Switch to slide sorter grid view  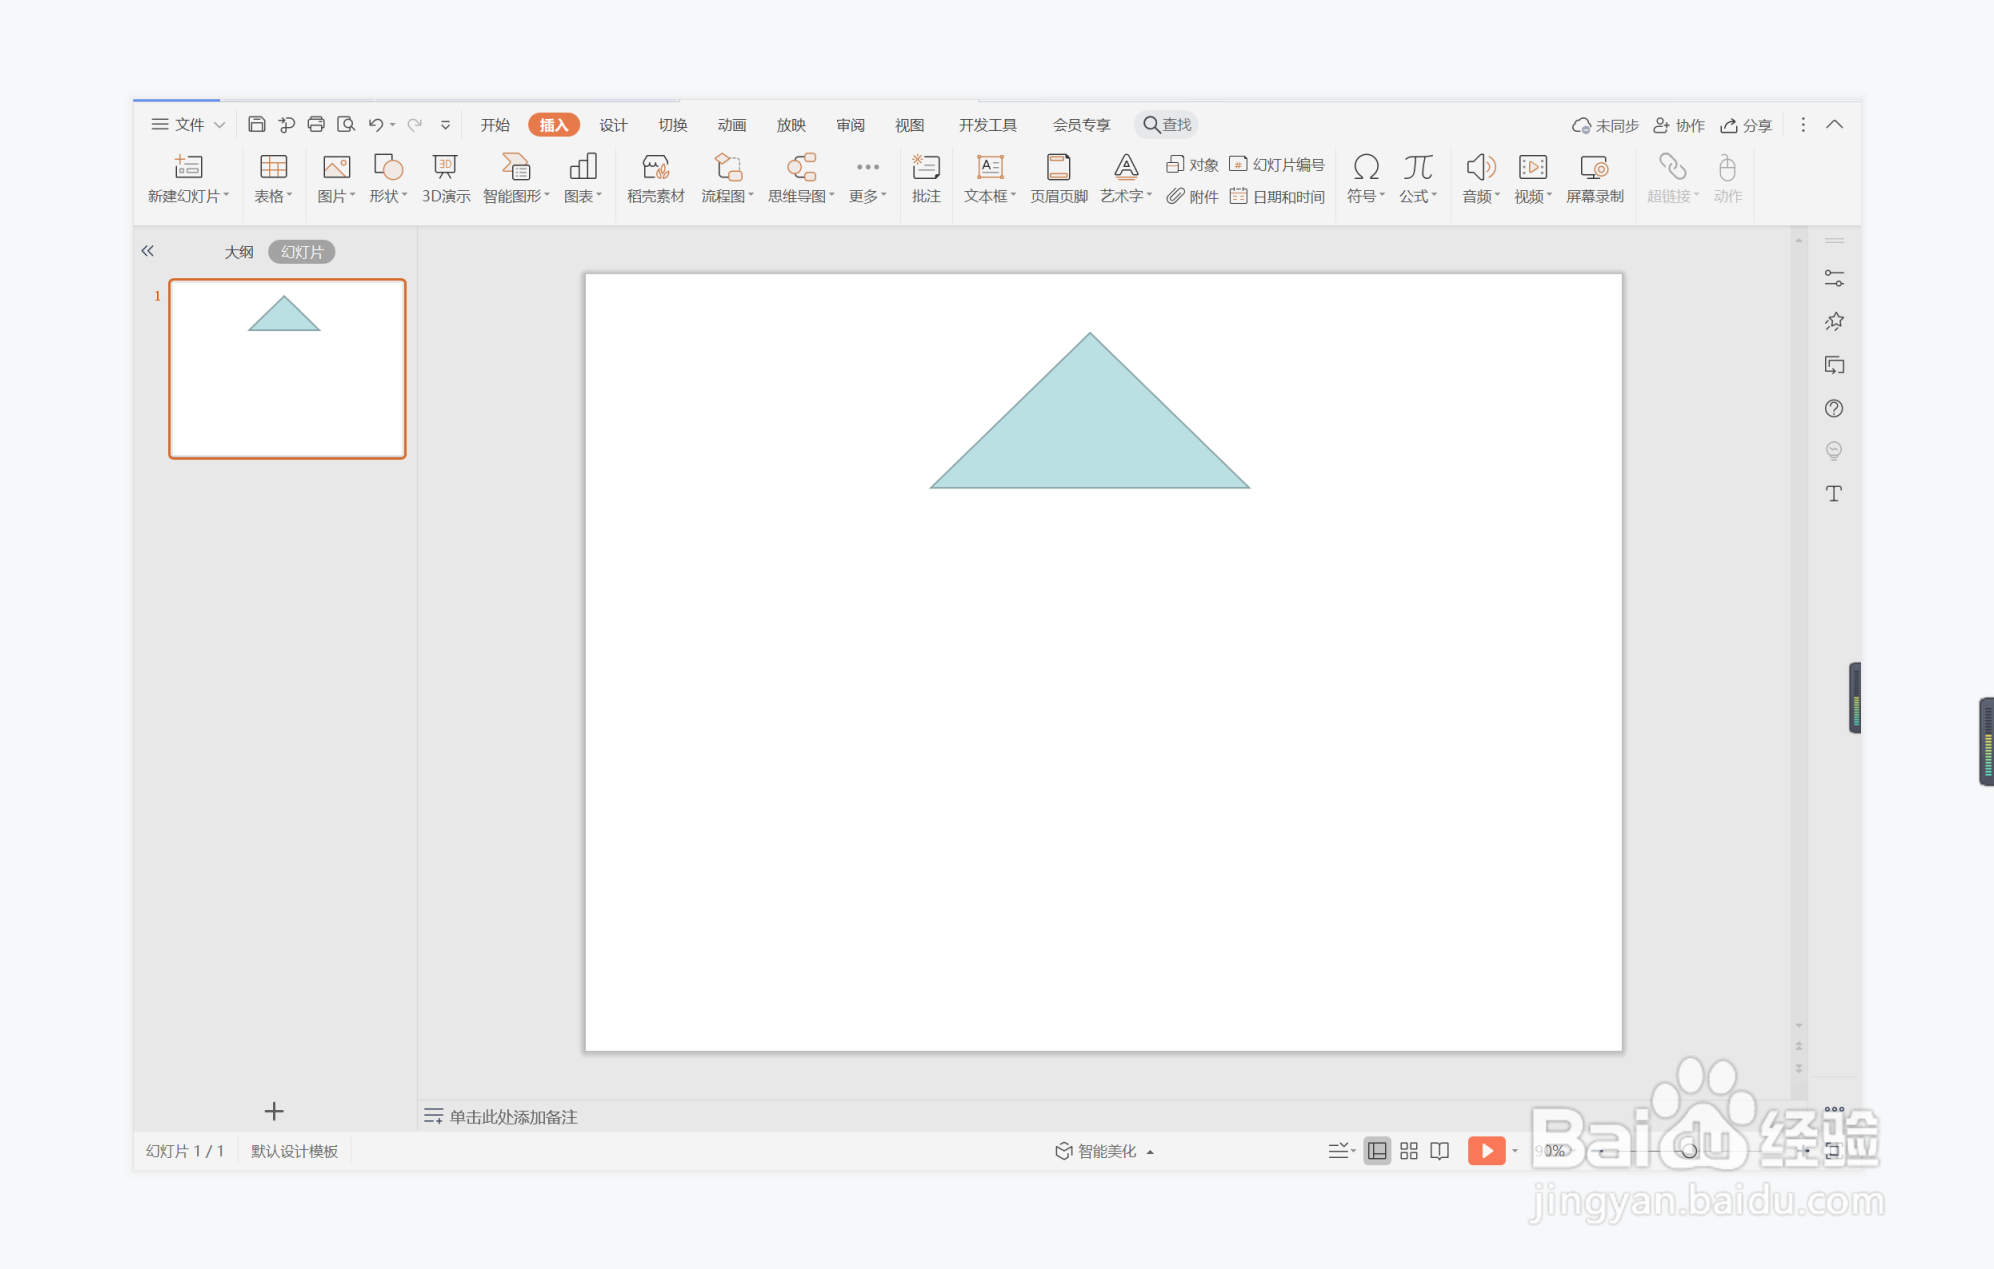(x=1408, y=1151)
